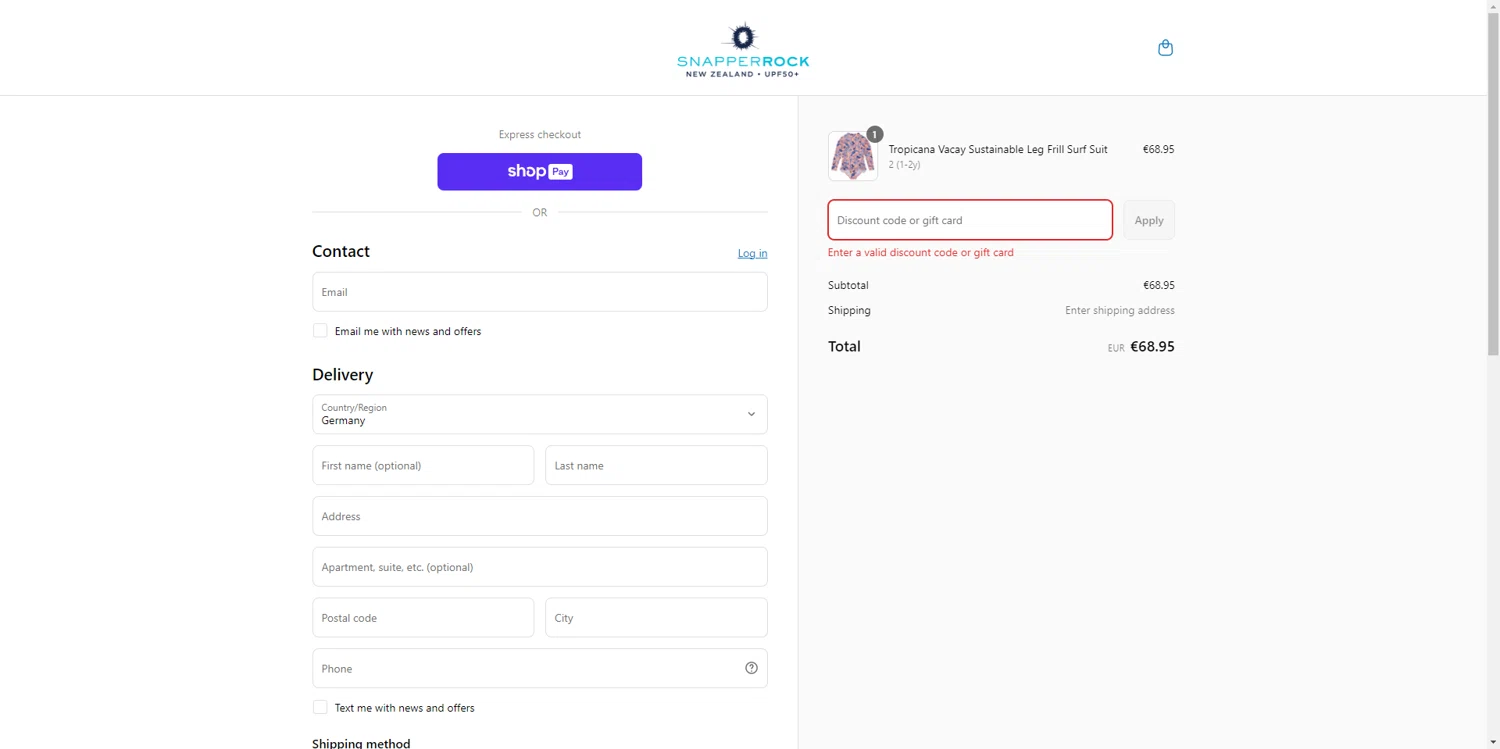Viewport: 1500px width, 749px height.
Task: Click the Log in link
Action: click(752, 253)
